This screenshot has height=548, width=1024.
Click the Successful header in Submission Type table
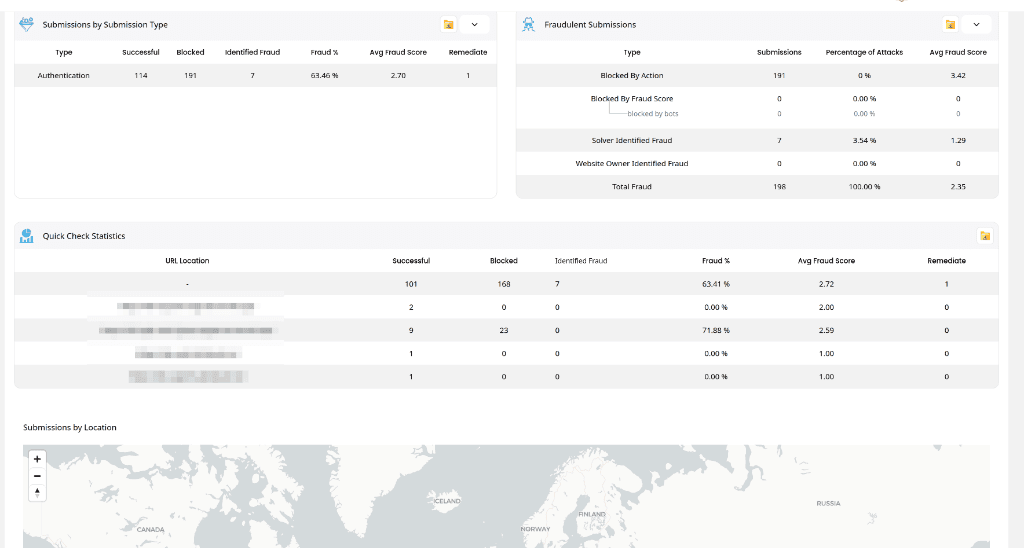pyautogui.click(x=140, y=52)
